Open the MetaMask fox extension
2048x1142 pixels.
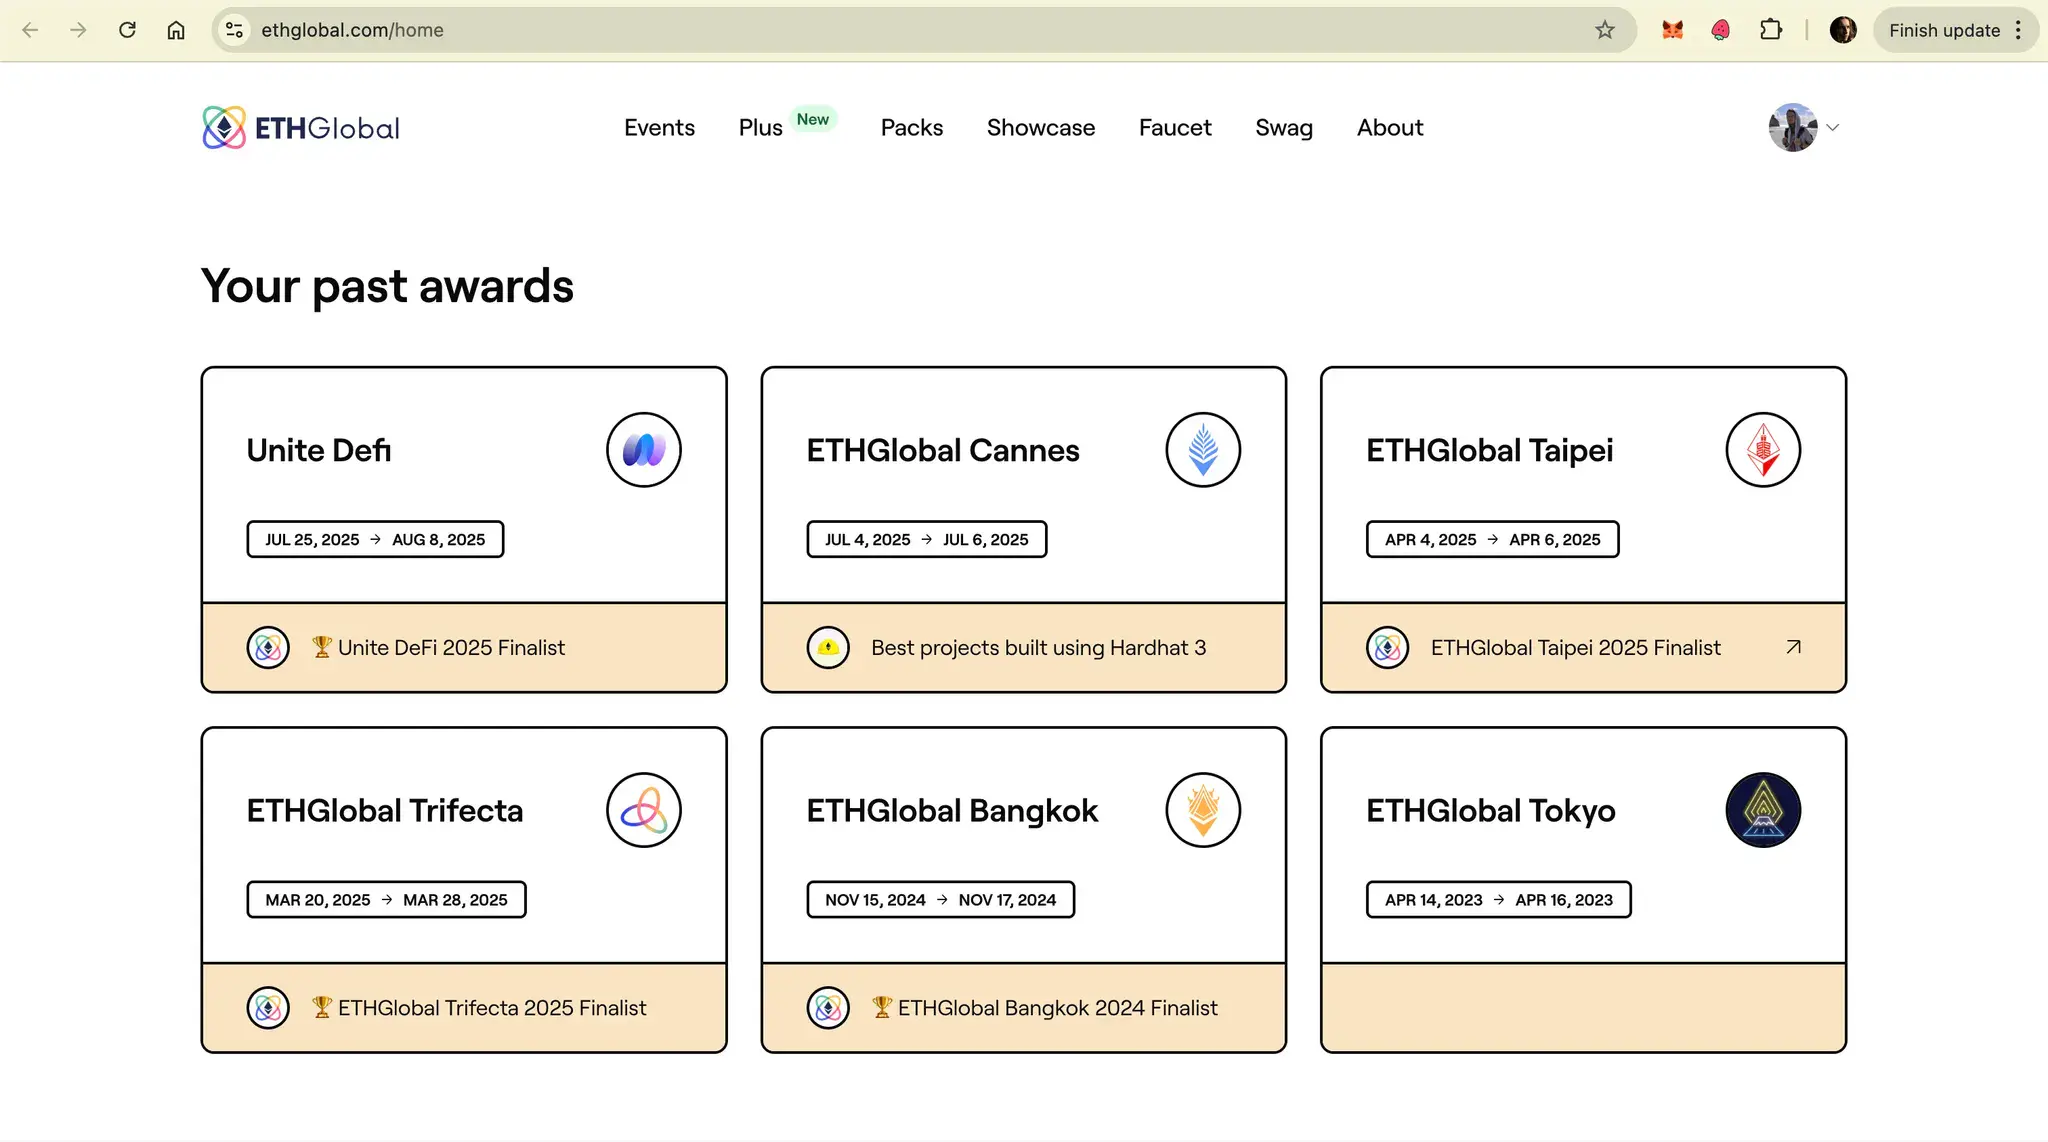pos(1672,30)
